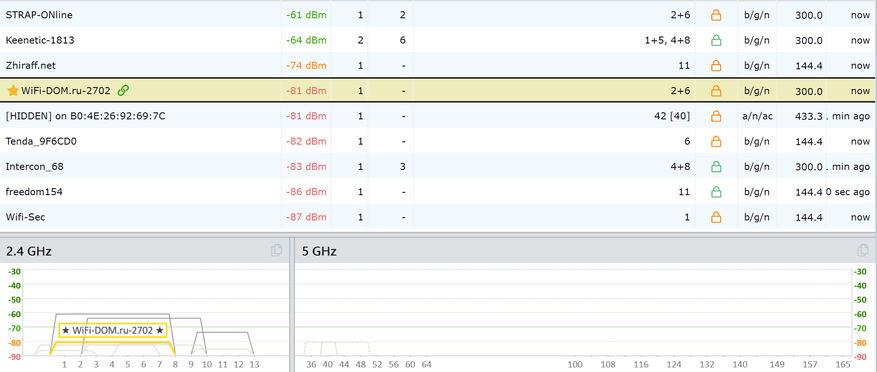
Task: Click channel 100 on the 5 GHz axis
Action: (x=575, y=365)
